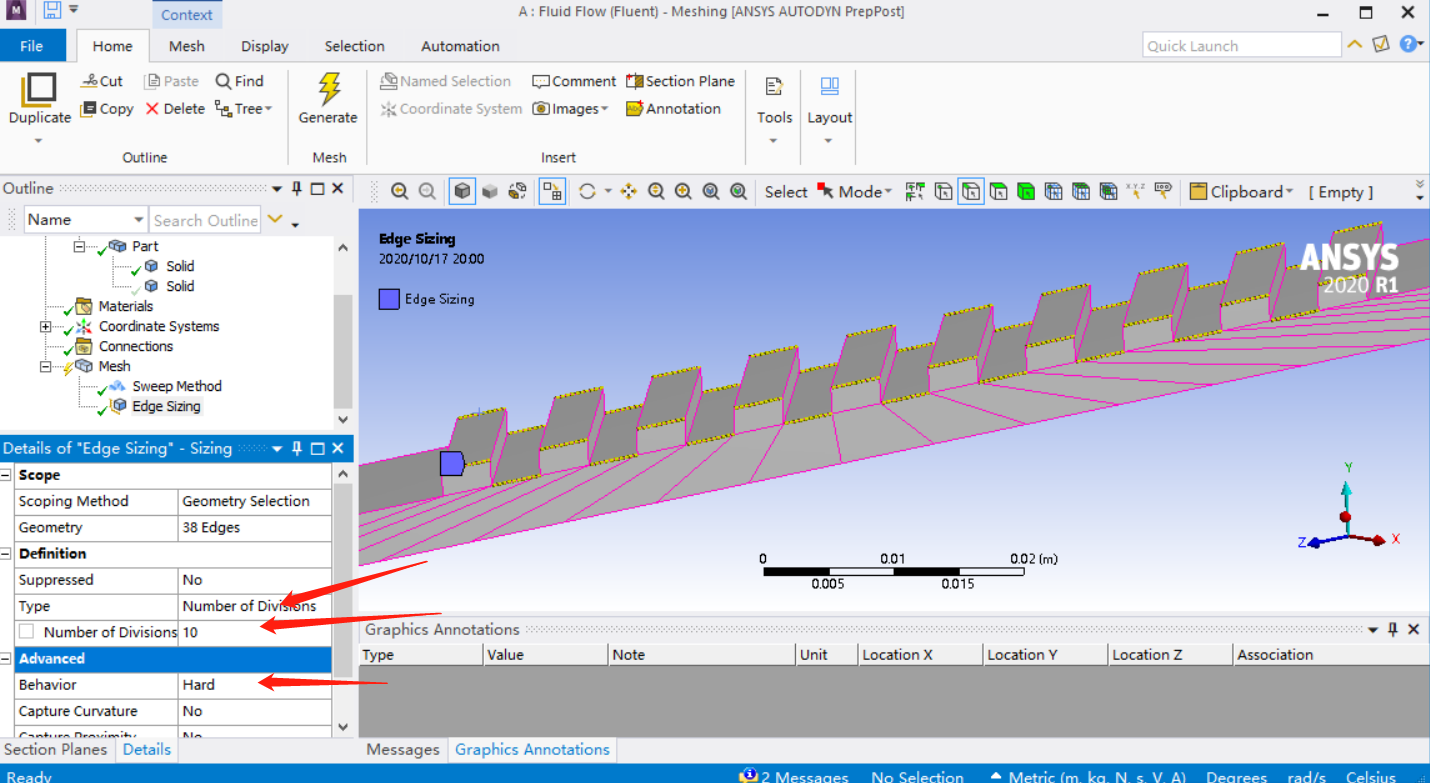Select the Sweep Method tree item
Image resolution: width=1430 pixels, height=784 pixels.
point(177,386)
